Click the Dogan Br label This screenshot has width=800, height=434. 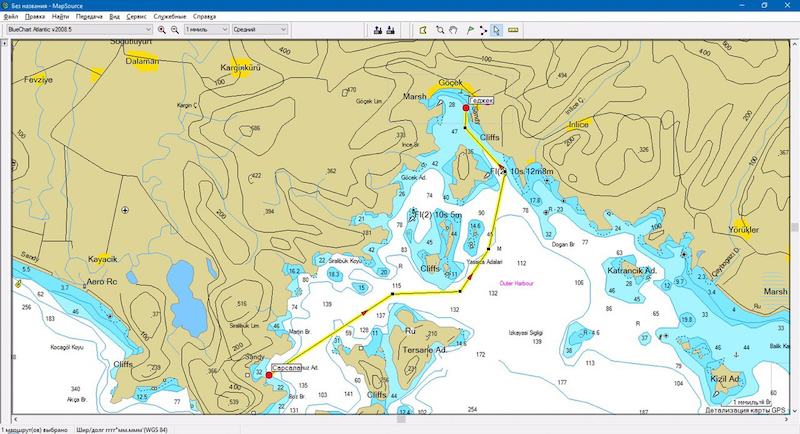pyautogui.click(x=563, y=244)
